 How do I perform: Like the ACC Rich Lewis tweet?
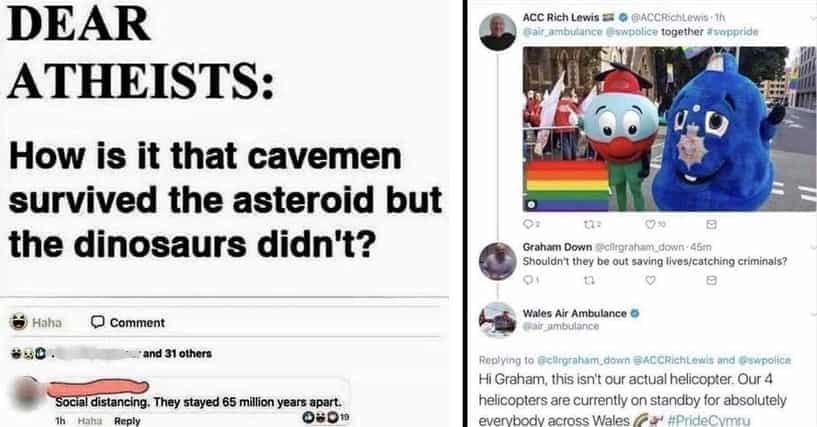pos(655,224)
